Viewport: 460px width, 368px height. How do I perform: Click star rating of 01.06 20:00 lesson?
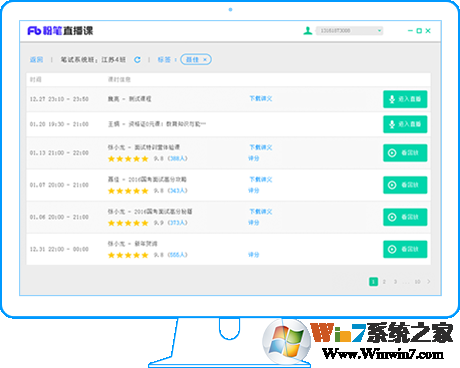(x=128, y=223)
